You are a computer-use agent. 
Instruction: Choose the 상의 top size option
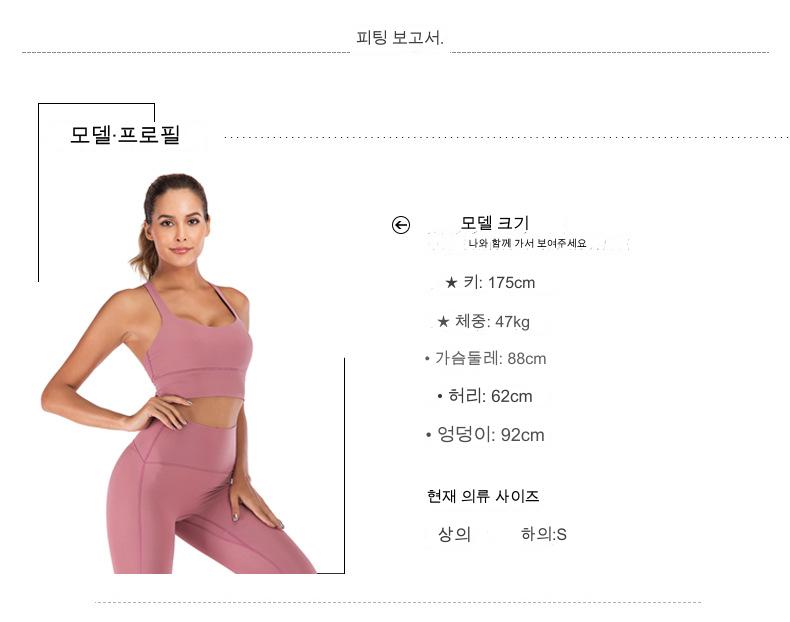click(454, 534)
